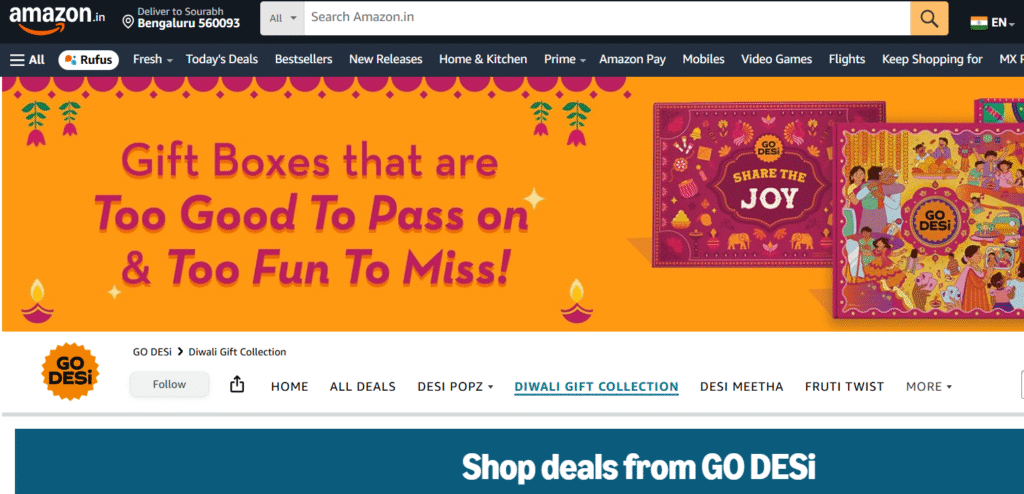Click the India flag language icon
1024x494 pixels.
tap(978, 23)
